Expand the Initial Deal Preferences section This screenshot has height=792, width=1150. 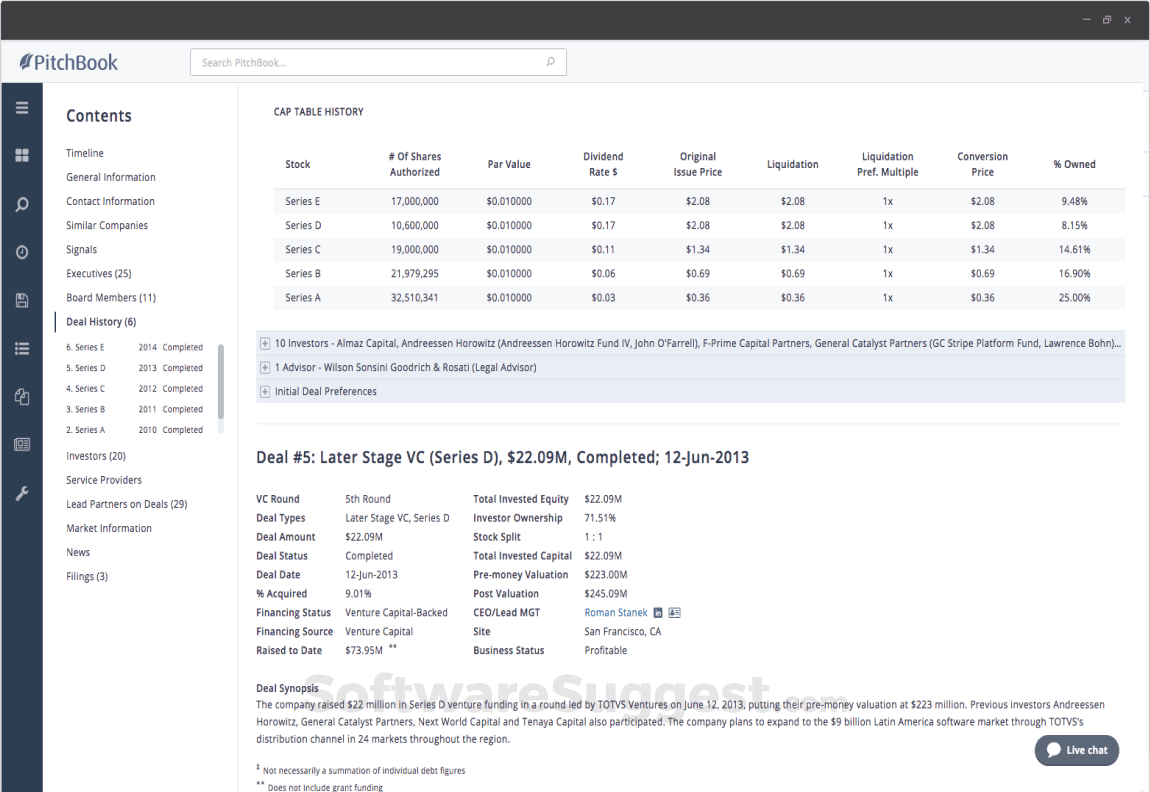click(x=265, y=390)
